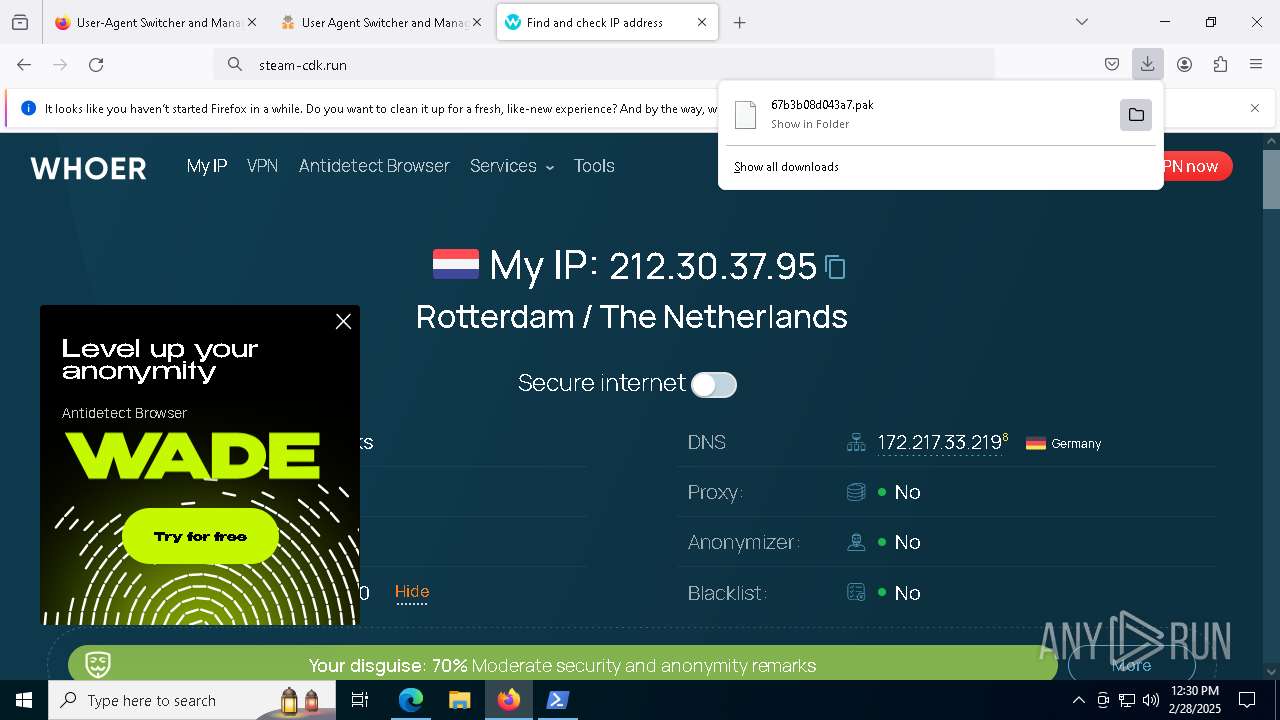Viewport: 1280px width, 720px height.
Task: Open File Explorer from taskbar
Action: (x=460, y=700)
